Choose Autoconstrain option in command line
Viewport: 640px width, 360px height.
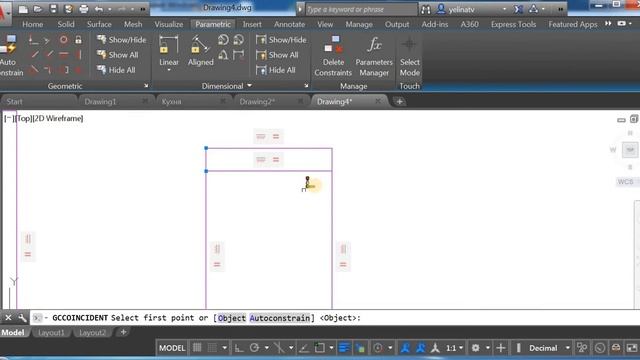tap(280, 318)
